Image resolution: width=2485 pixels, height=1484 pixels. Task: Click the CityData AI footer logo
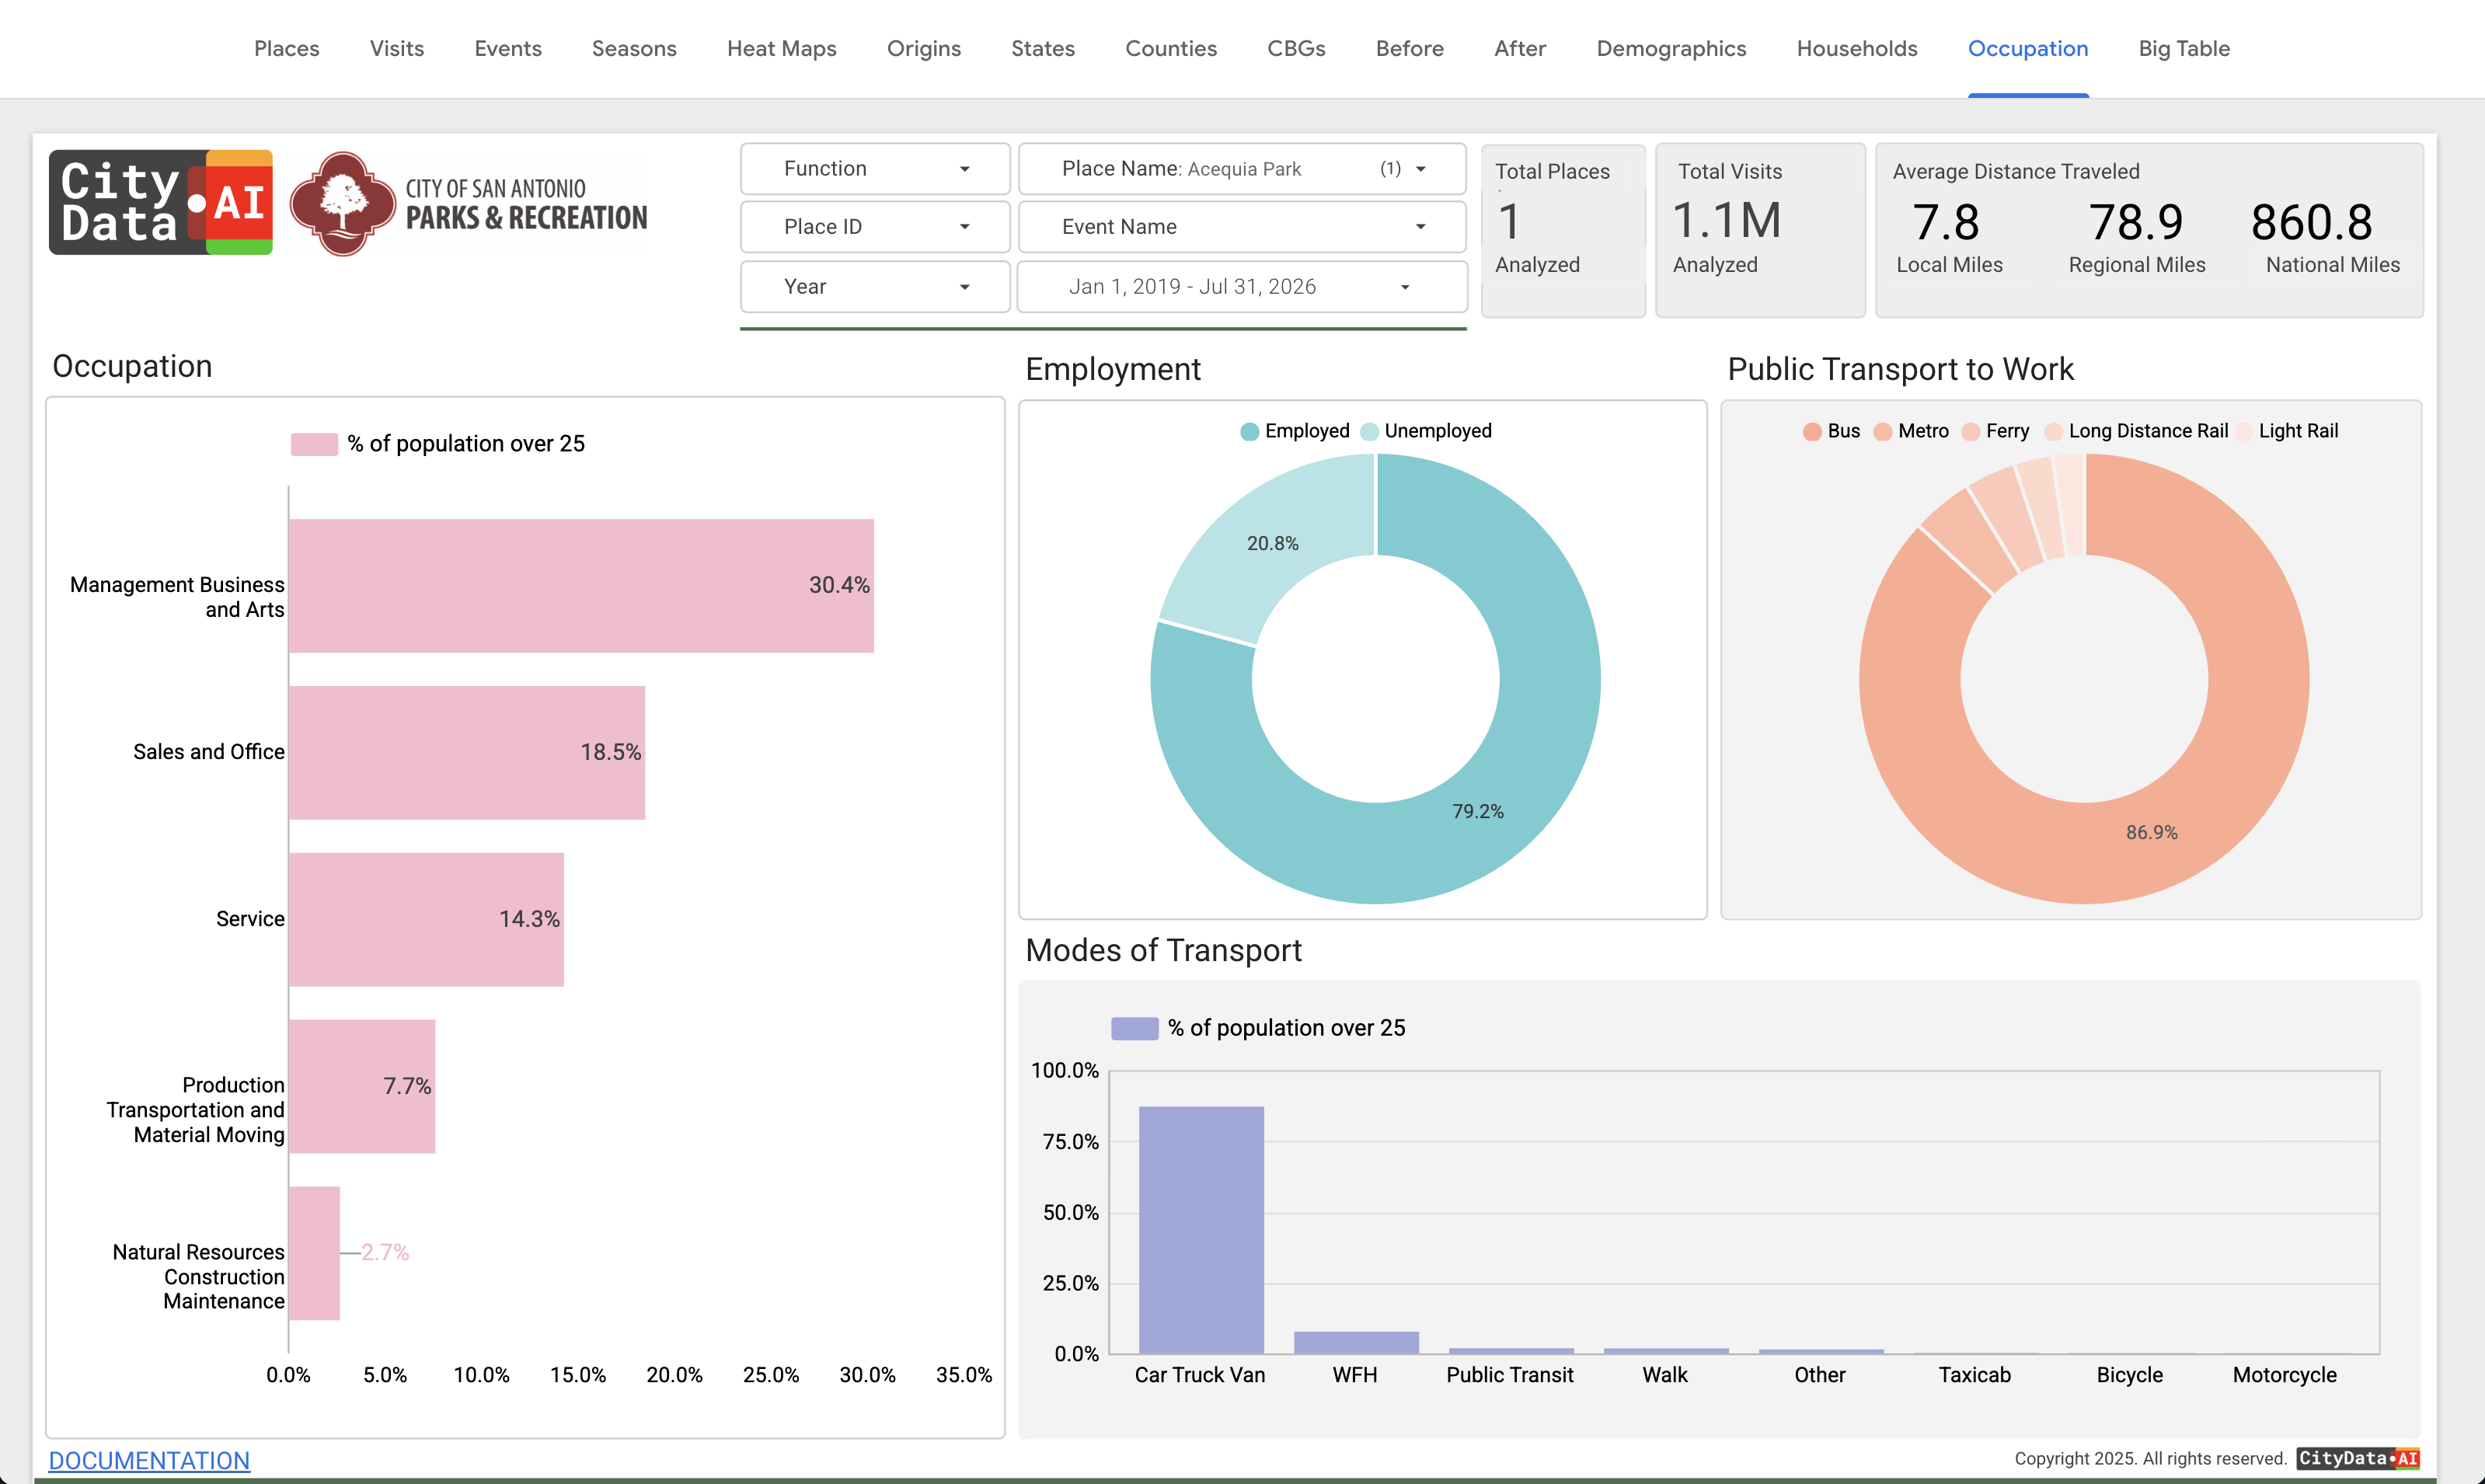click(x=2358, y=1458)
